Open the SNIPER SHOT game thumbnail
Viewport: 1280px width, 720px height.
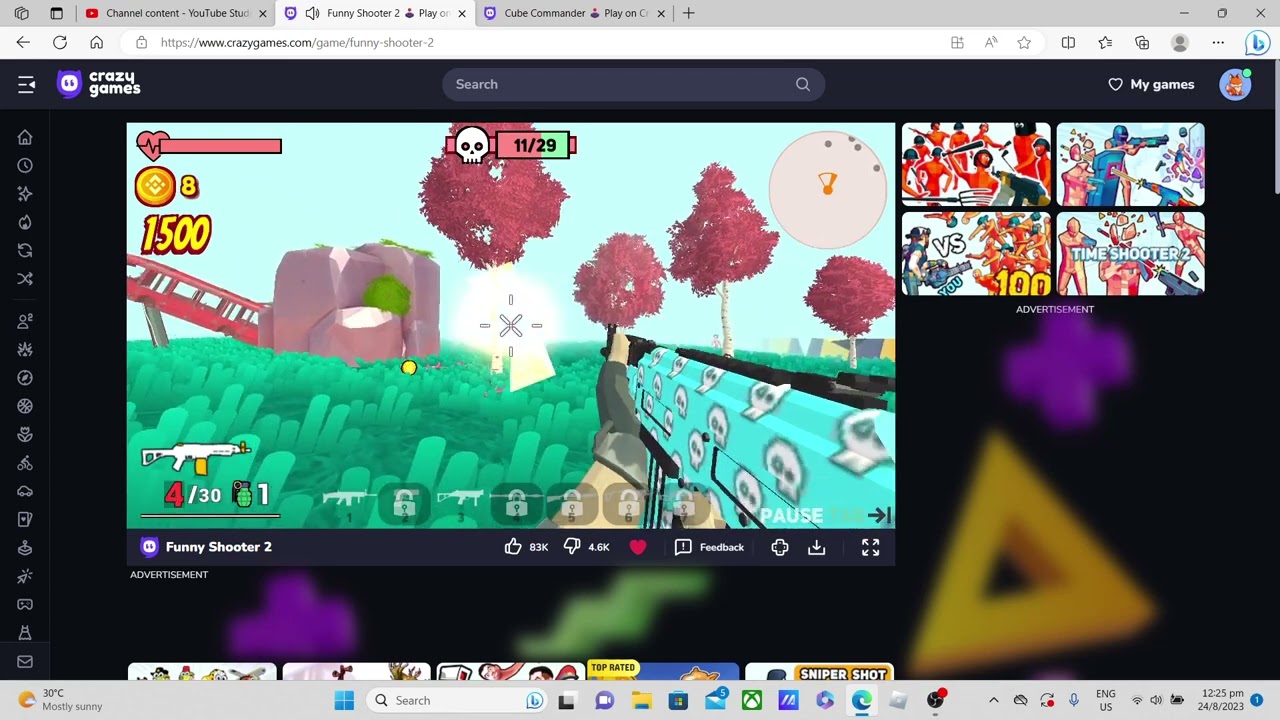tap(819, 672)
